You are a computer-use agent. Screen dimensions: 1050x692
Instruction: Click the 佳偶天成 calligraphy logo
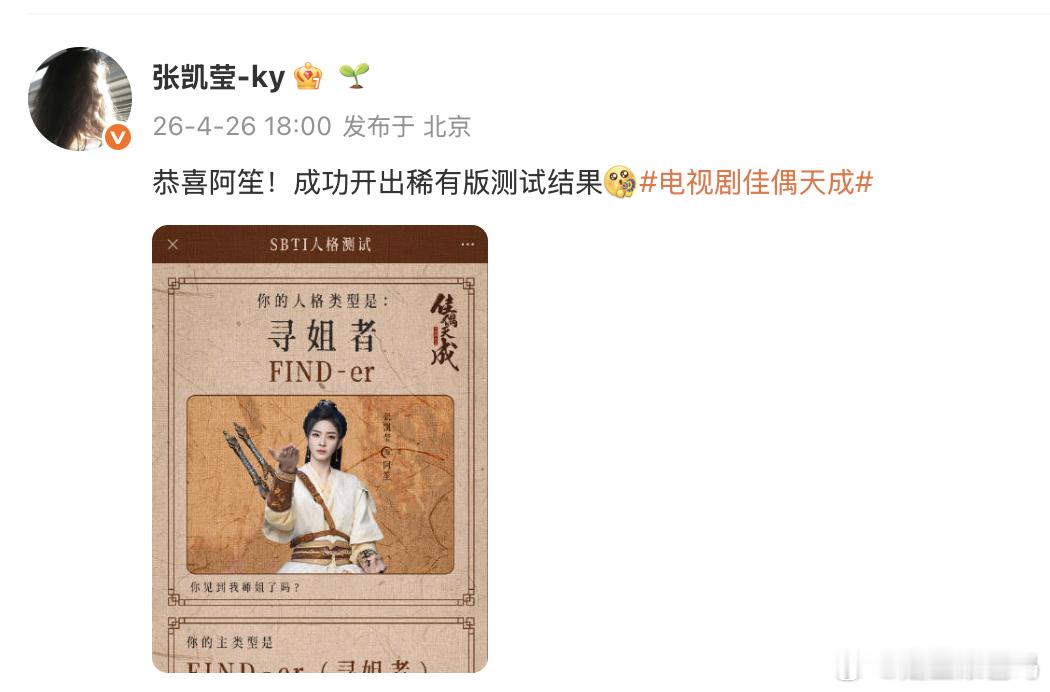(x=445, y=332)
